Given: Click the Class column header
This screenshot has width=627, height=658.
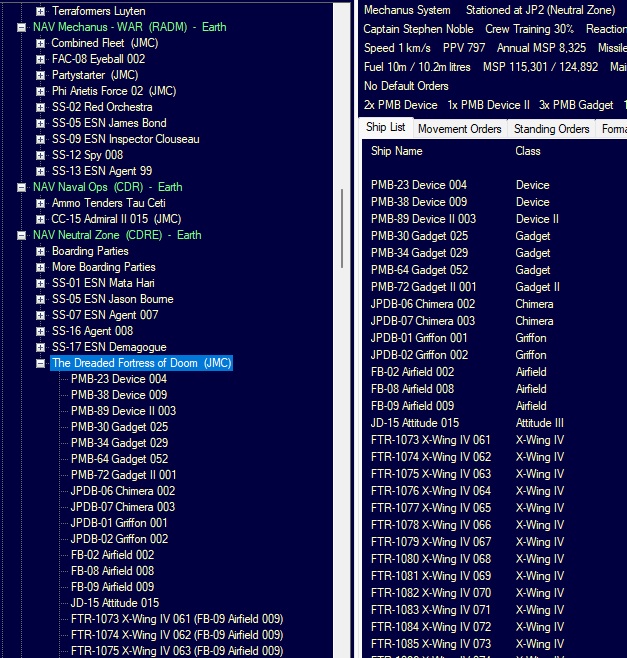Looking at the screenshot, I should [x=528, y=151].
